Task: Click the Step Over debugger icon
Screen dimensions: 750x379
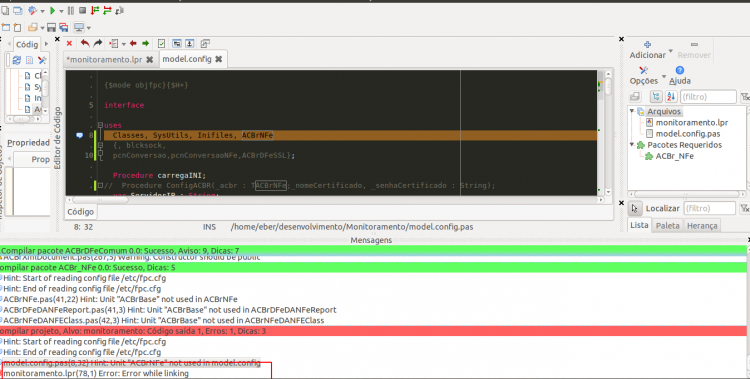Action: tap(107, 10)
